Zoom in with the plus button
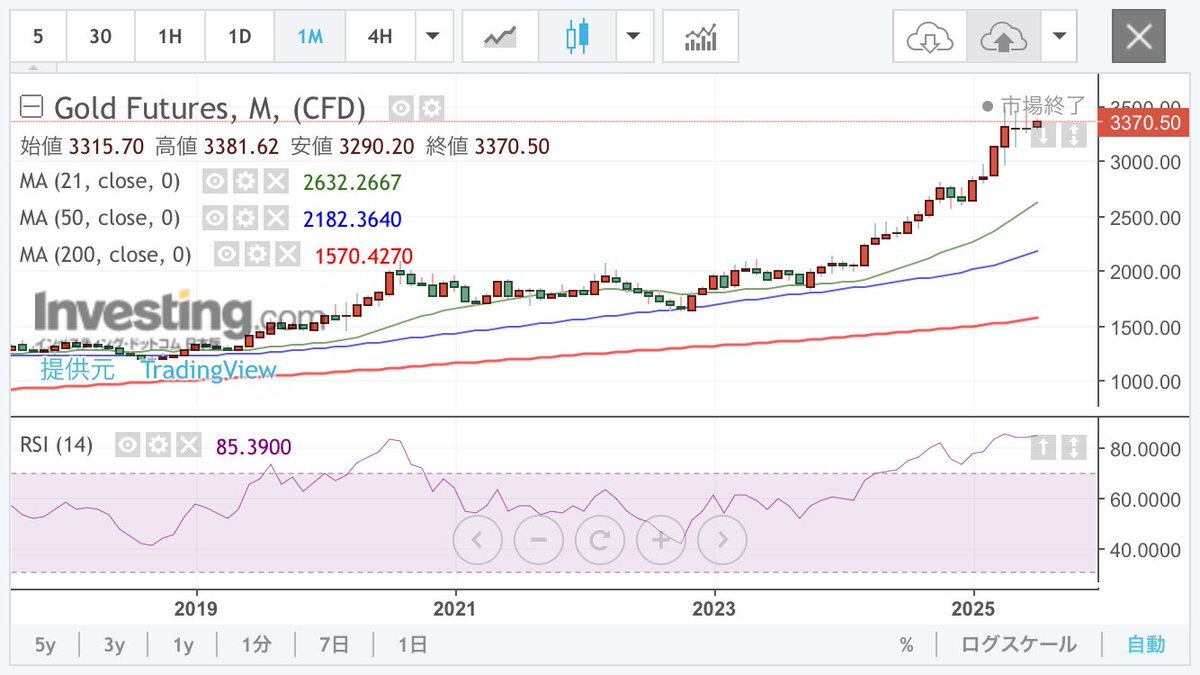 (x=661, y=541)
